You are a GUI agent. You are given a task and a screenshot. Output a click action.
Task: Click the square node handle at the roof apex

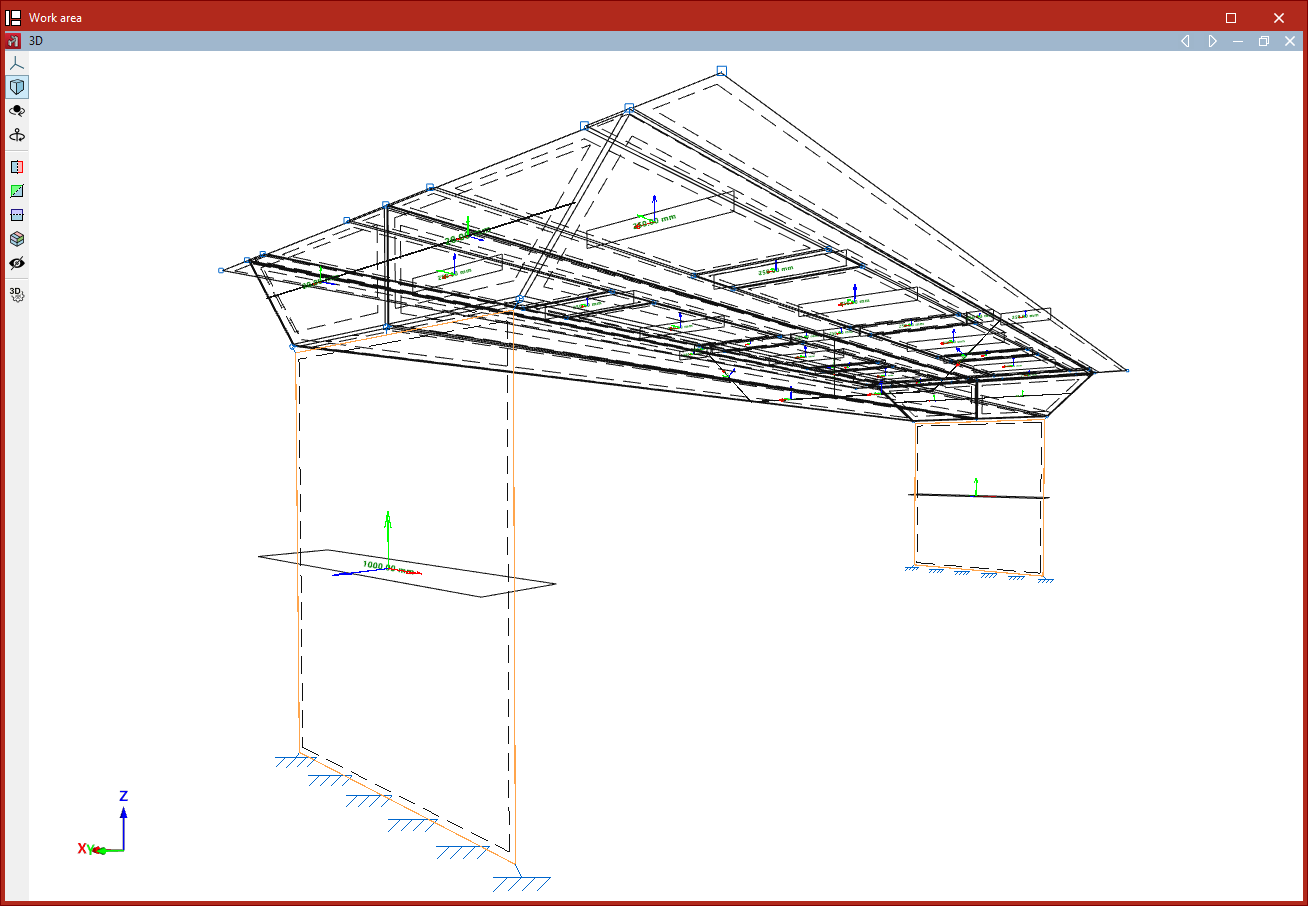(x=722, y=70)
